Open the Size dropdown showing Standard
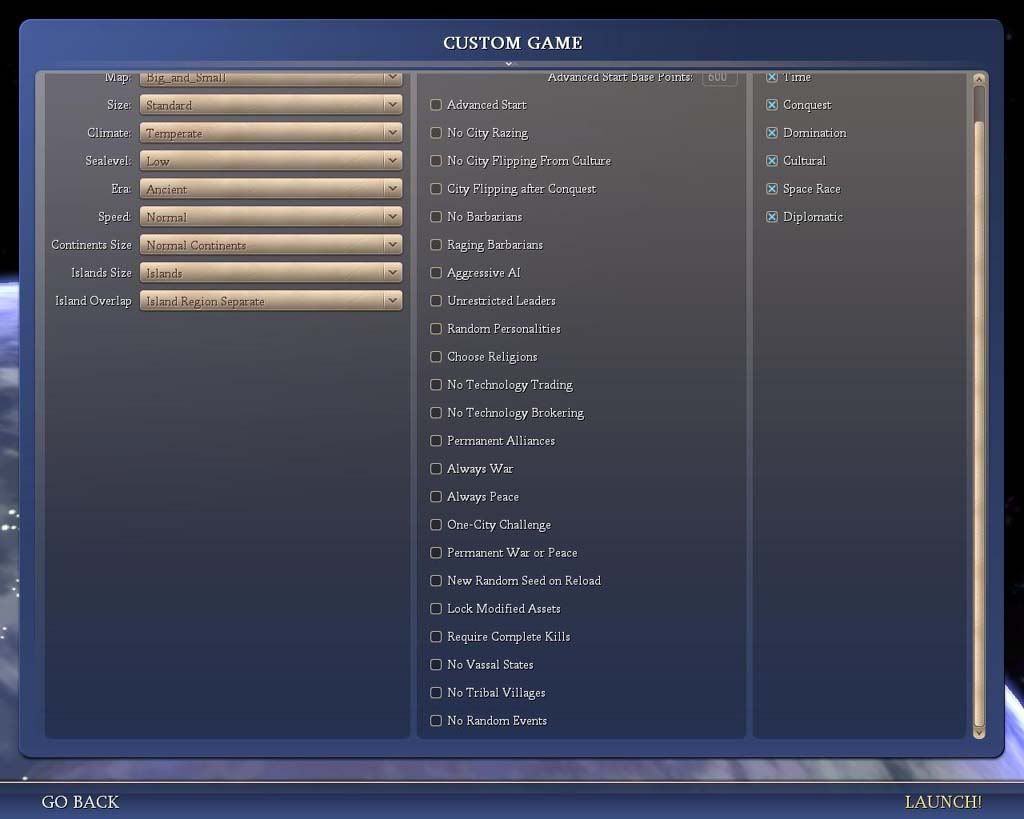1024x819 pixels. coord(271,105)
